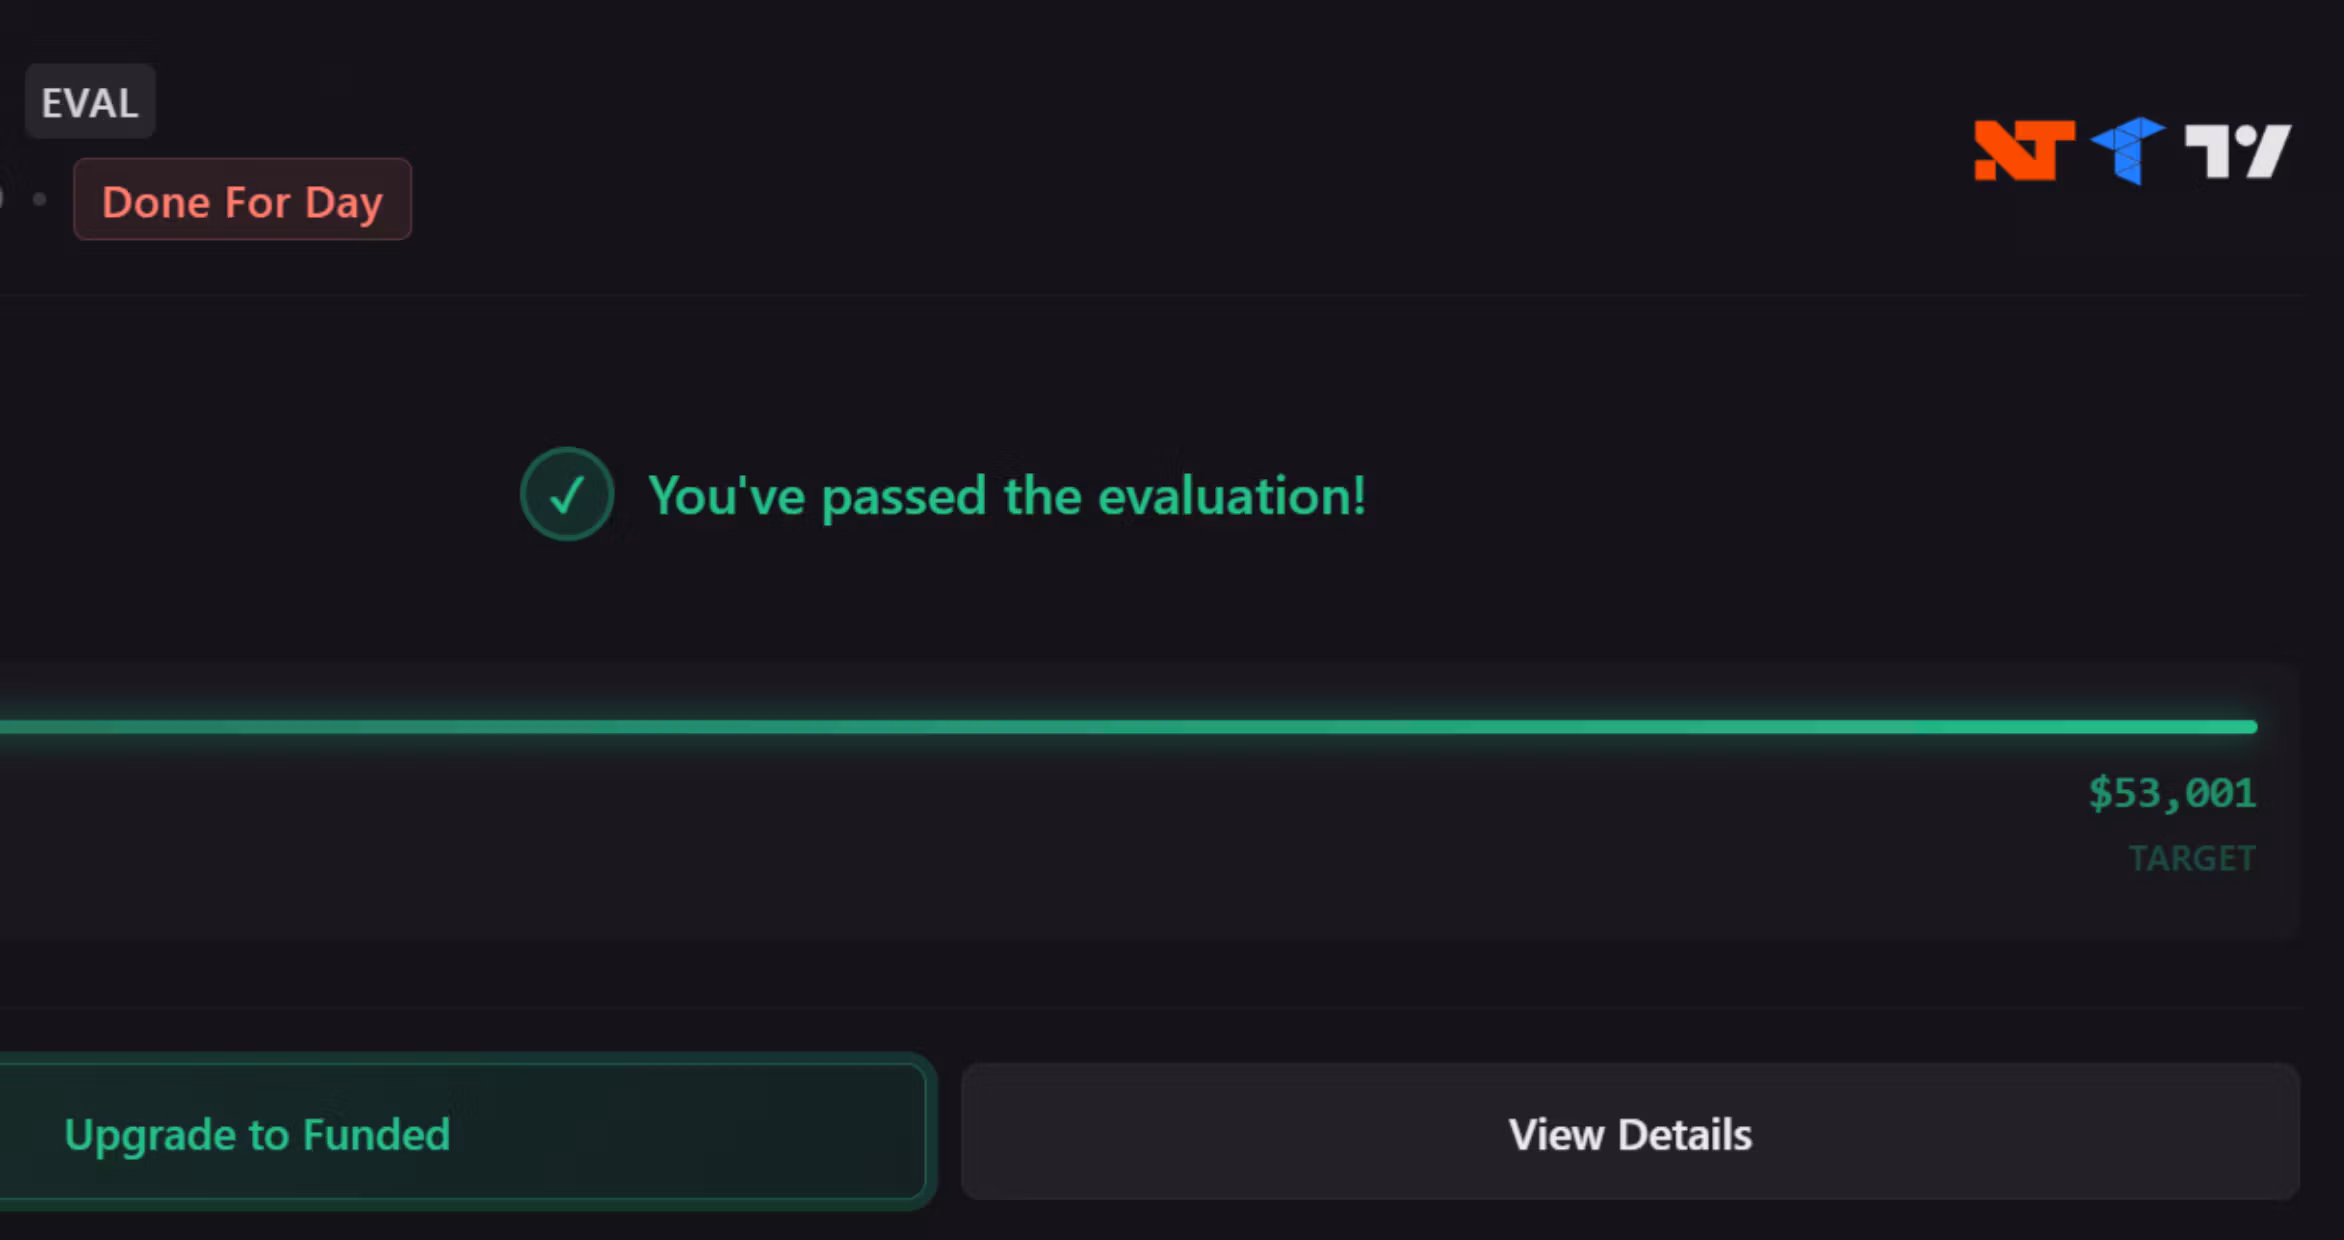Select the white TradingView platform logo

tap(2238, 151)
